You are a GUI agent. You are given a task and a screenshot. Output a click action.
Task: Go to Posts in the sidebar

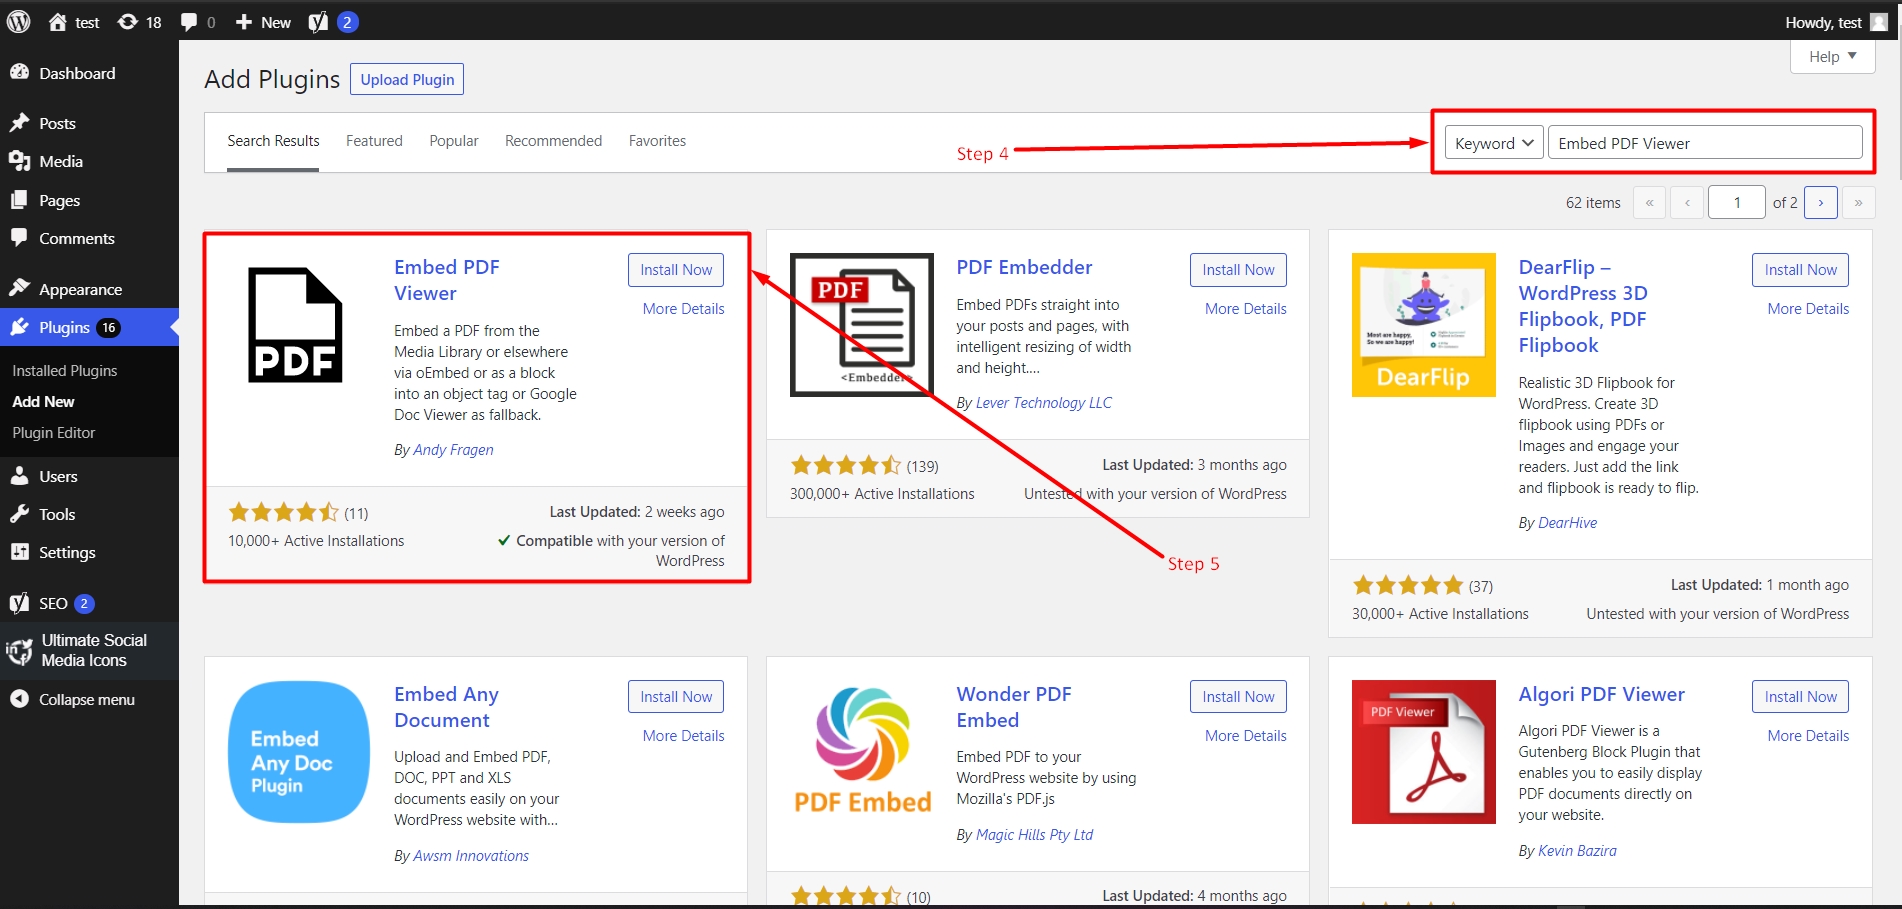click(57, 123)
